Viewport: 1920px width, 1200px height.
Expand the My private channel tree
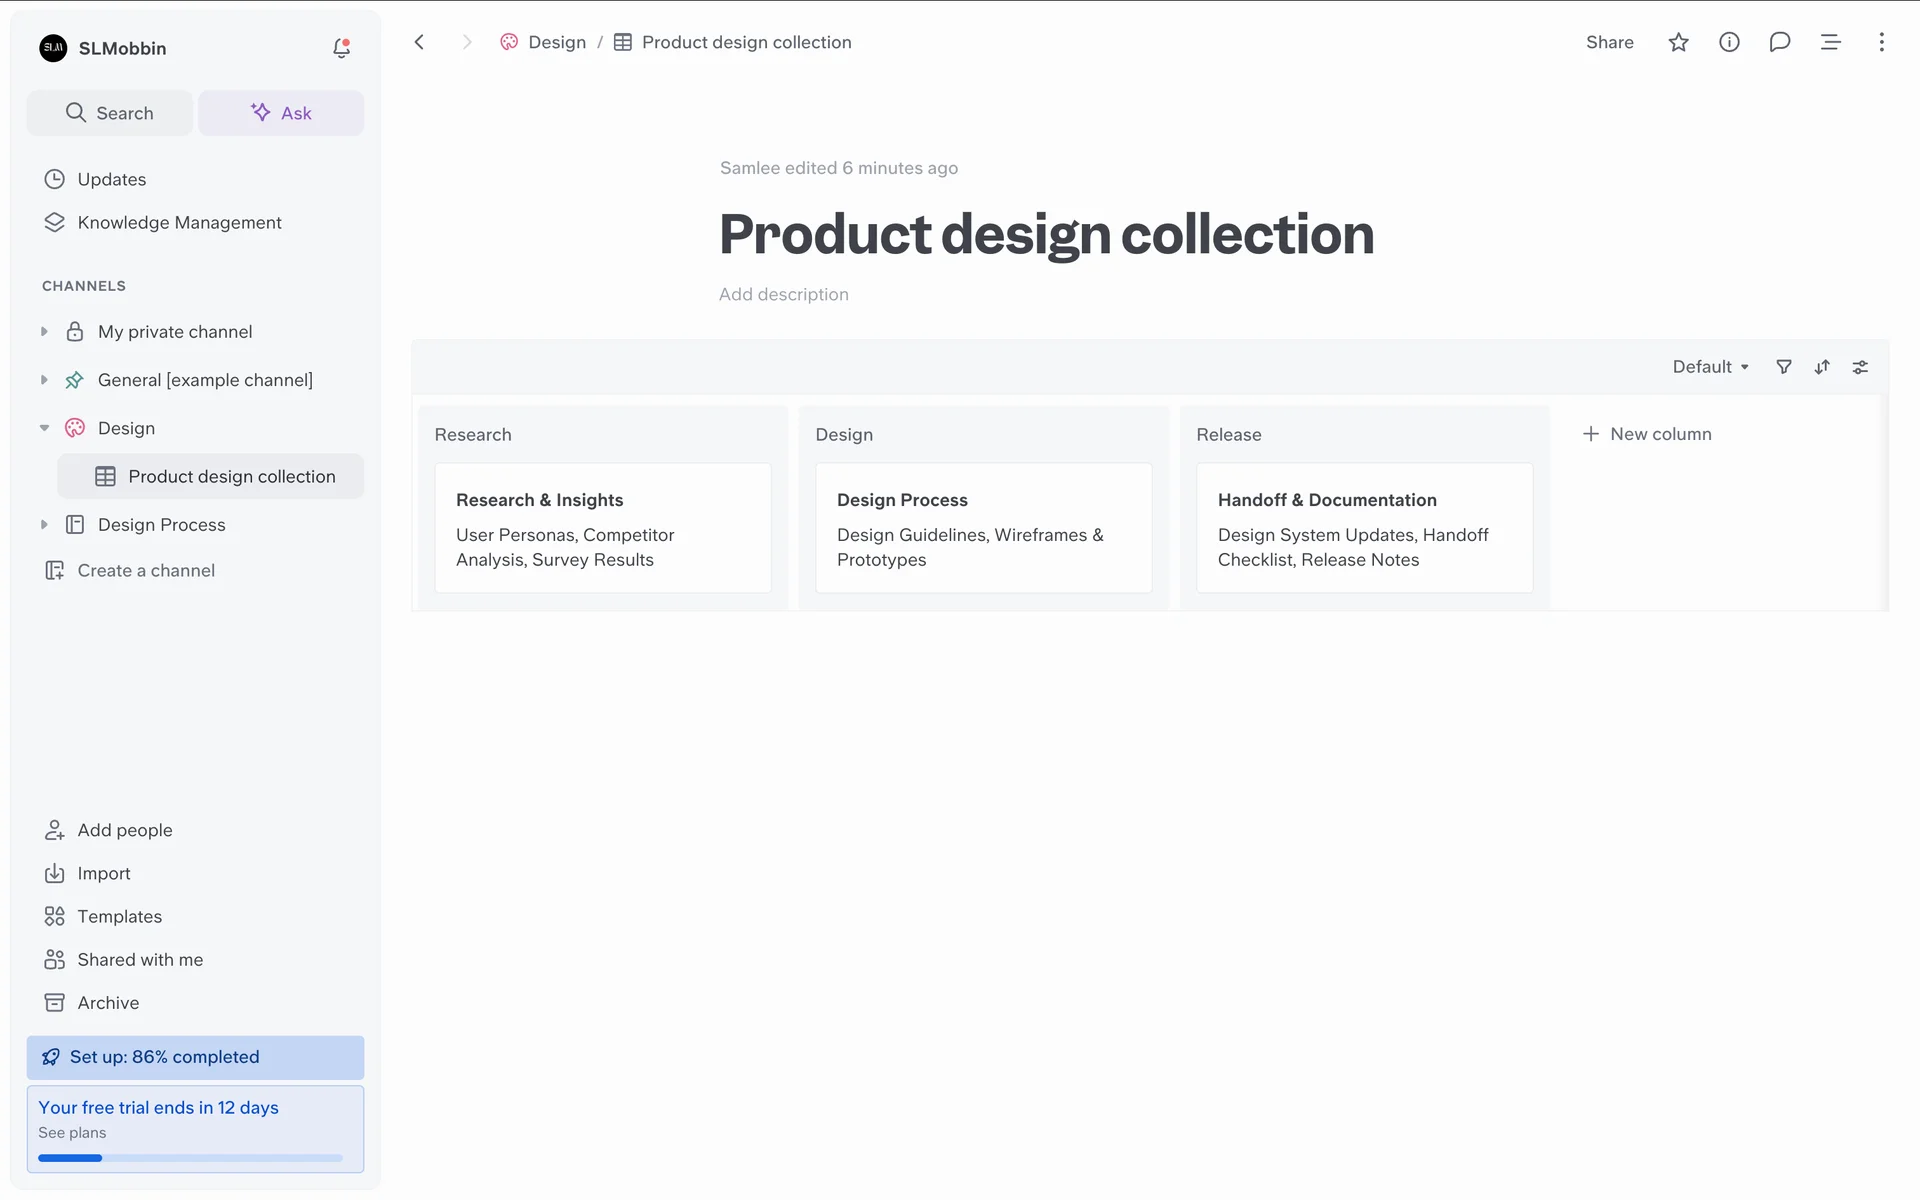[x=44, y=332]
